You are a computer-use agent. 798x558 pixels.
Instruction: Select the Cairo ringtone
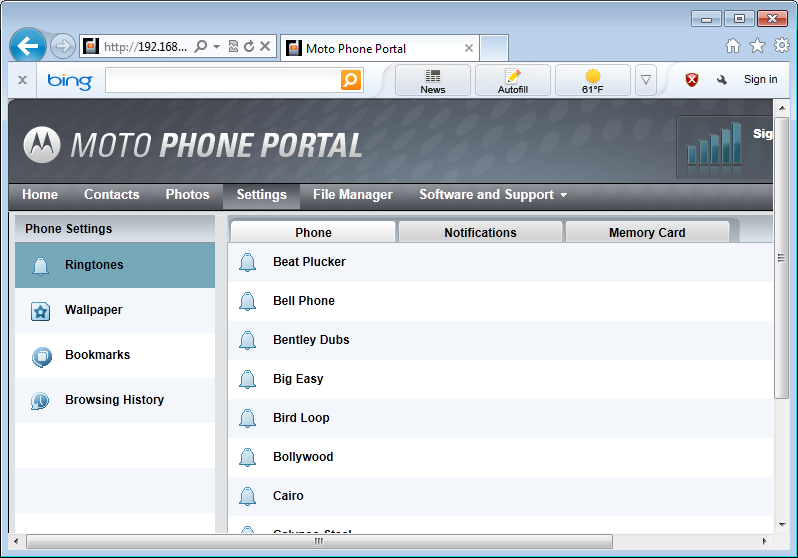tap(501, 496)
